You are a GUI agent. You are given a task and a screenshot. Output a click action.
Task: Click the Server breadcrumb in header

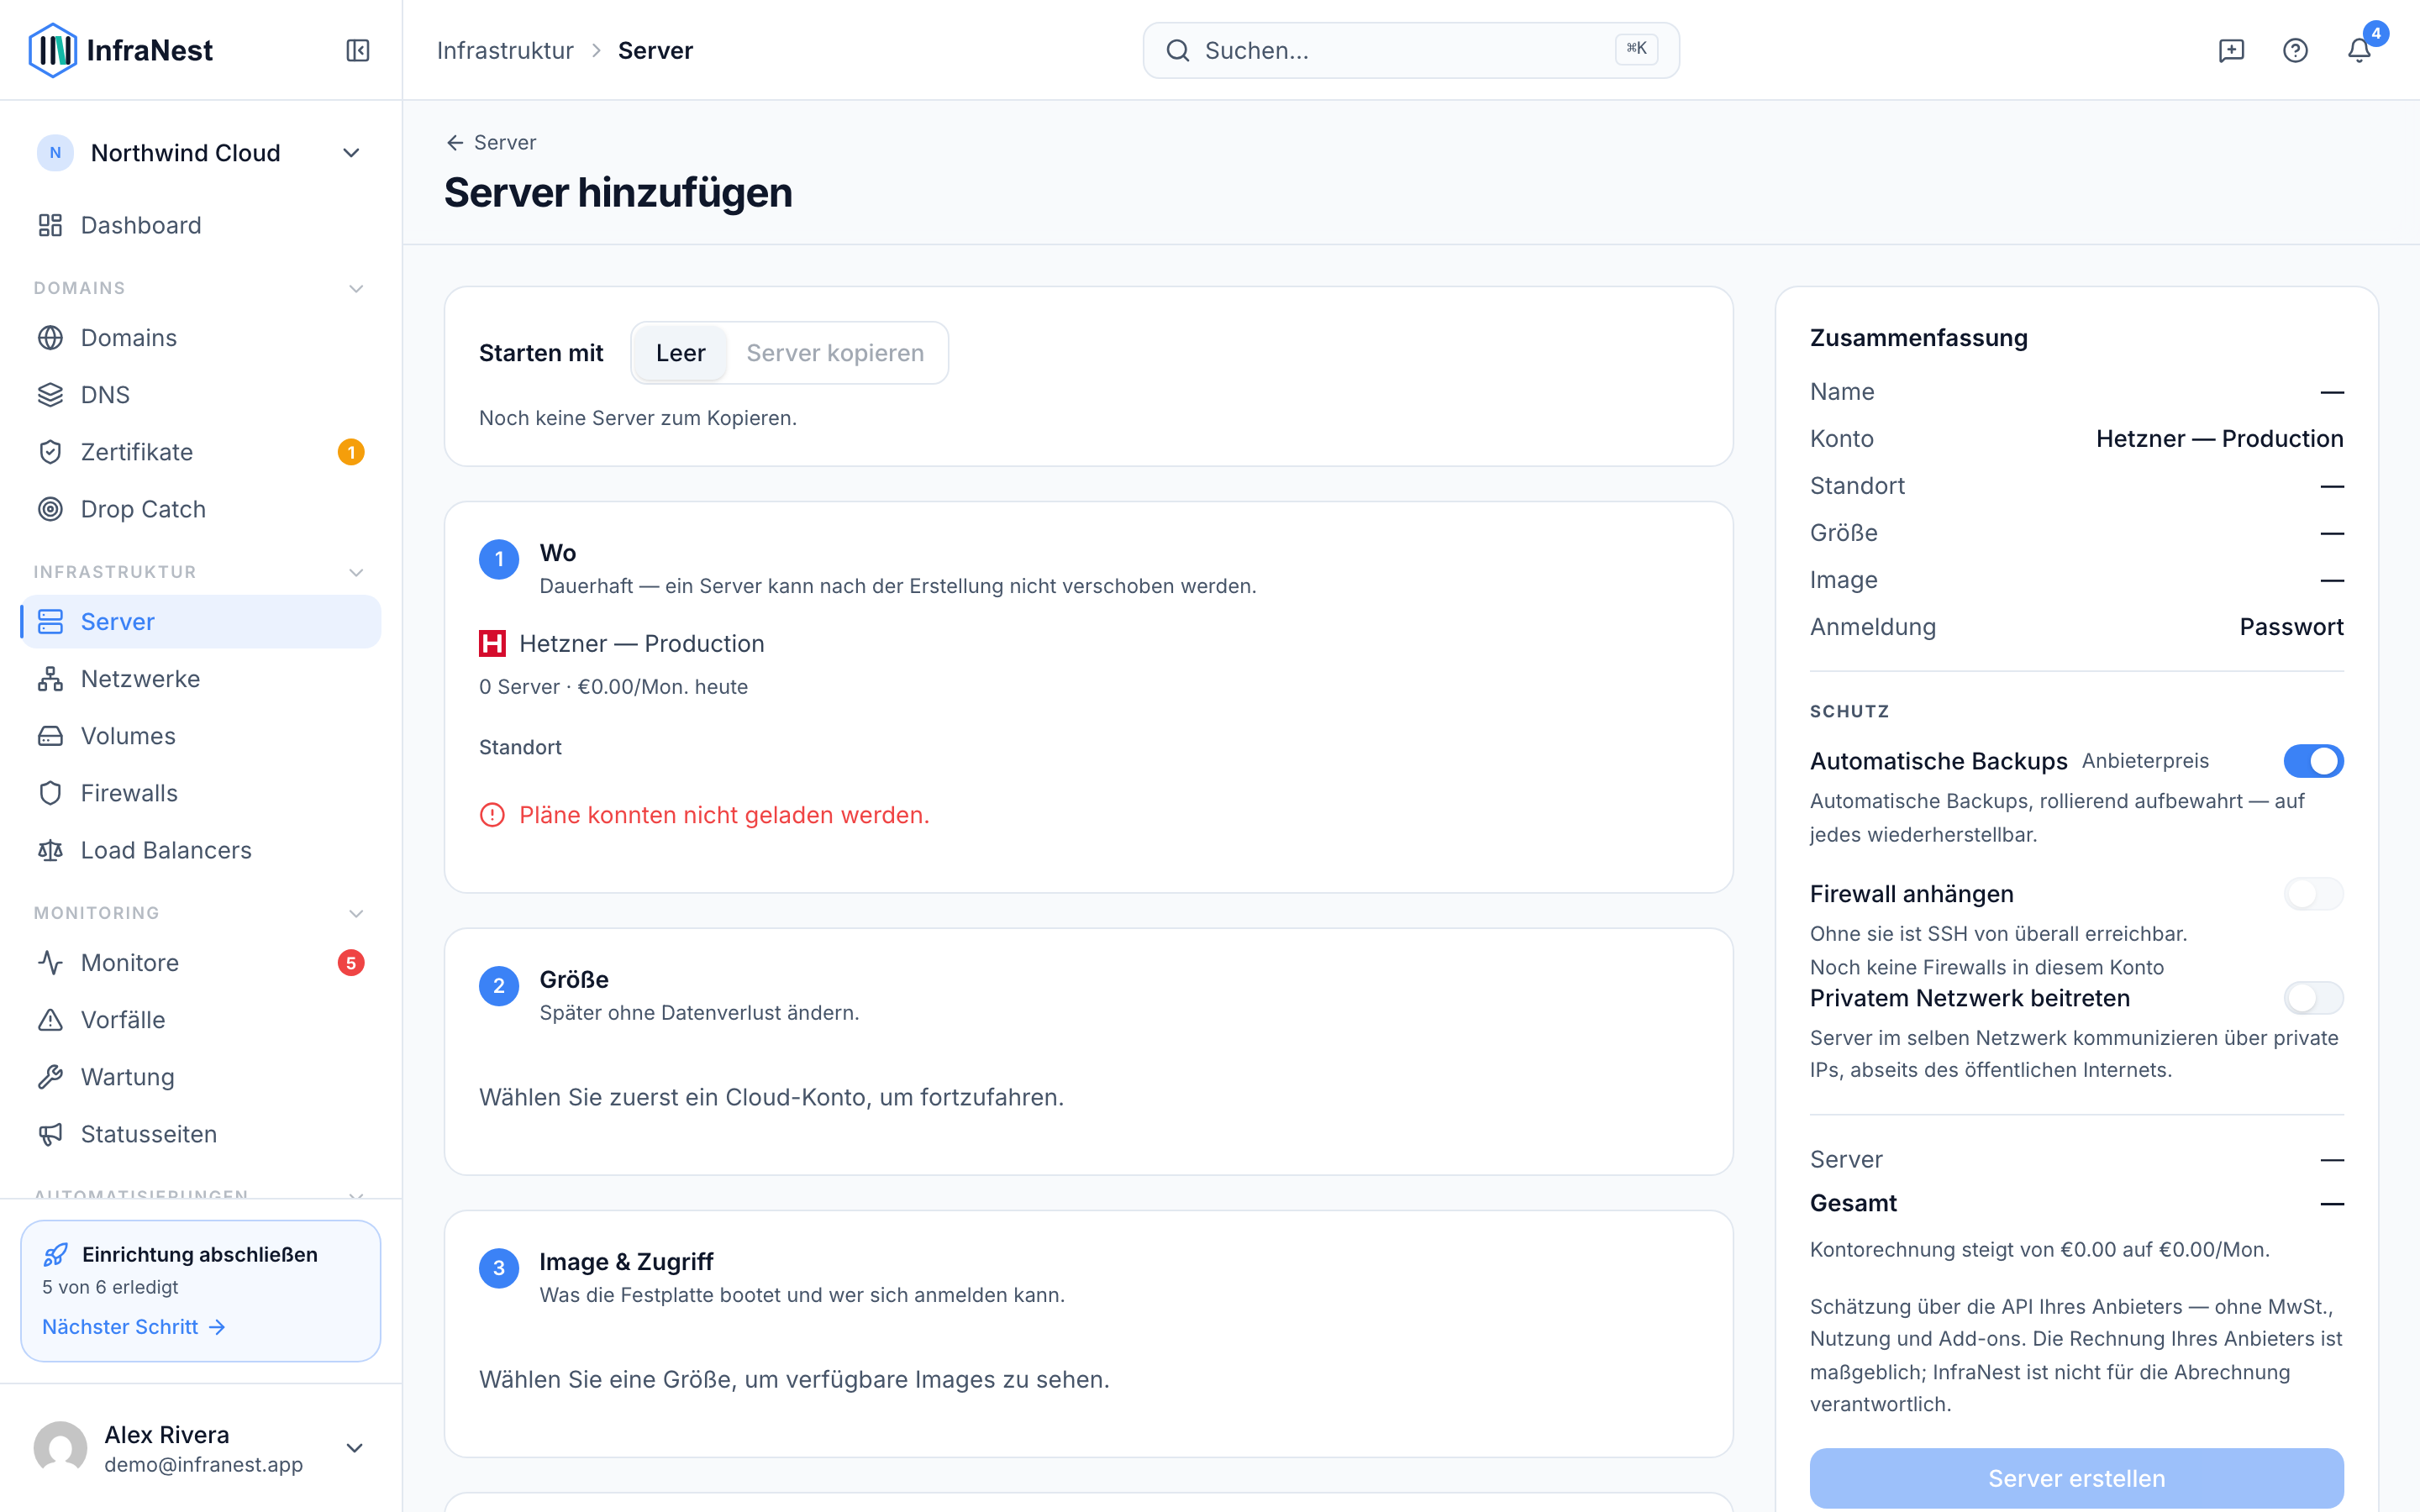click(655, 50)
